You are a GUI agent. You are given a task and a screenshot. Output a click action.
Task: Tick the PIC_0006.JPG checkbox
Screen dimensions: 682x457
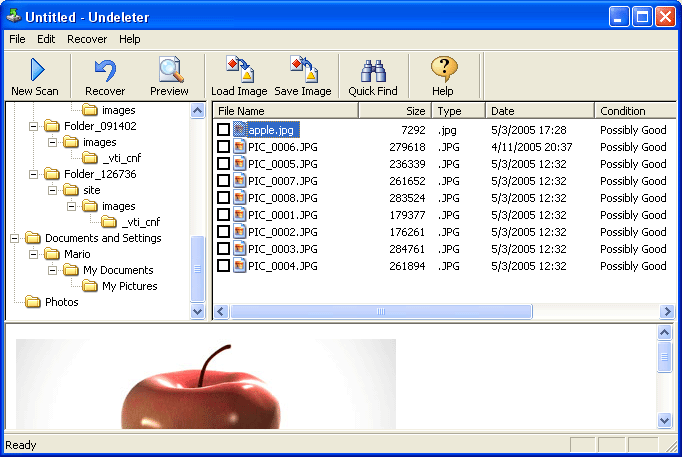click(223, 147)
